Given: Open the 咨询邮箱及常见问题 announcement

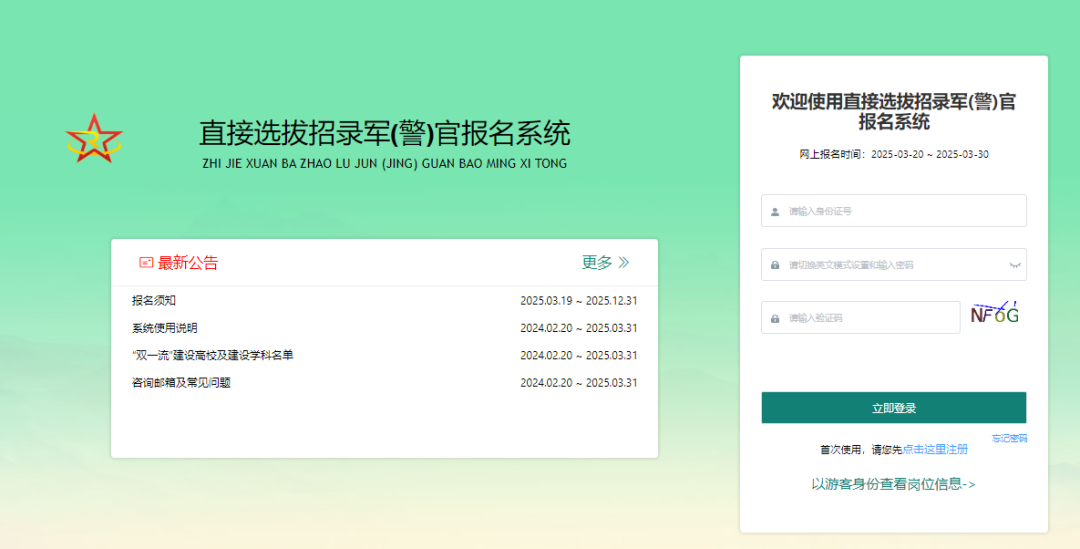Looking at the screenshot, I should [181, 383].
